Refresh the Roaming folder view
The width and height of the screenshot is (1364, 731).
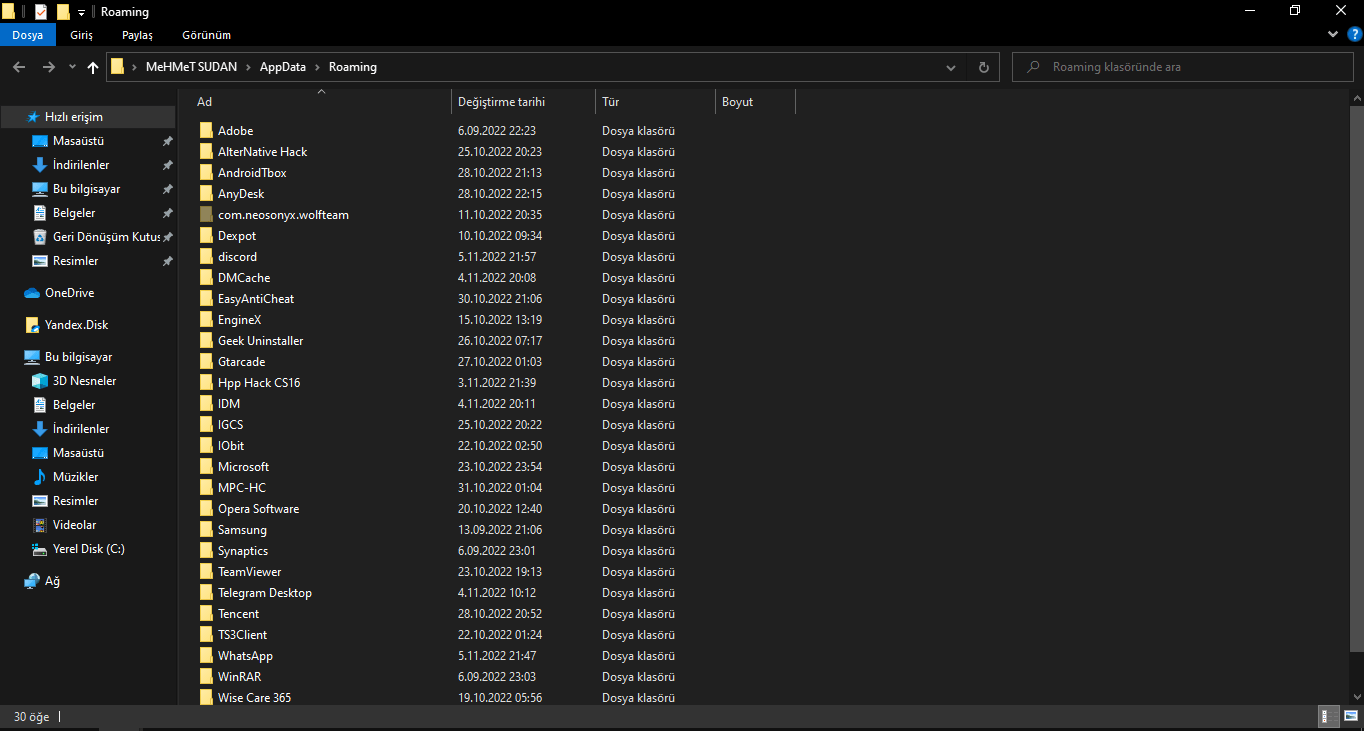pyautogui.click(x=984, y=67)
